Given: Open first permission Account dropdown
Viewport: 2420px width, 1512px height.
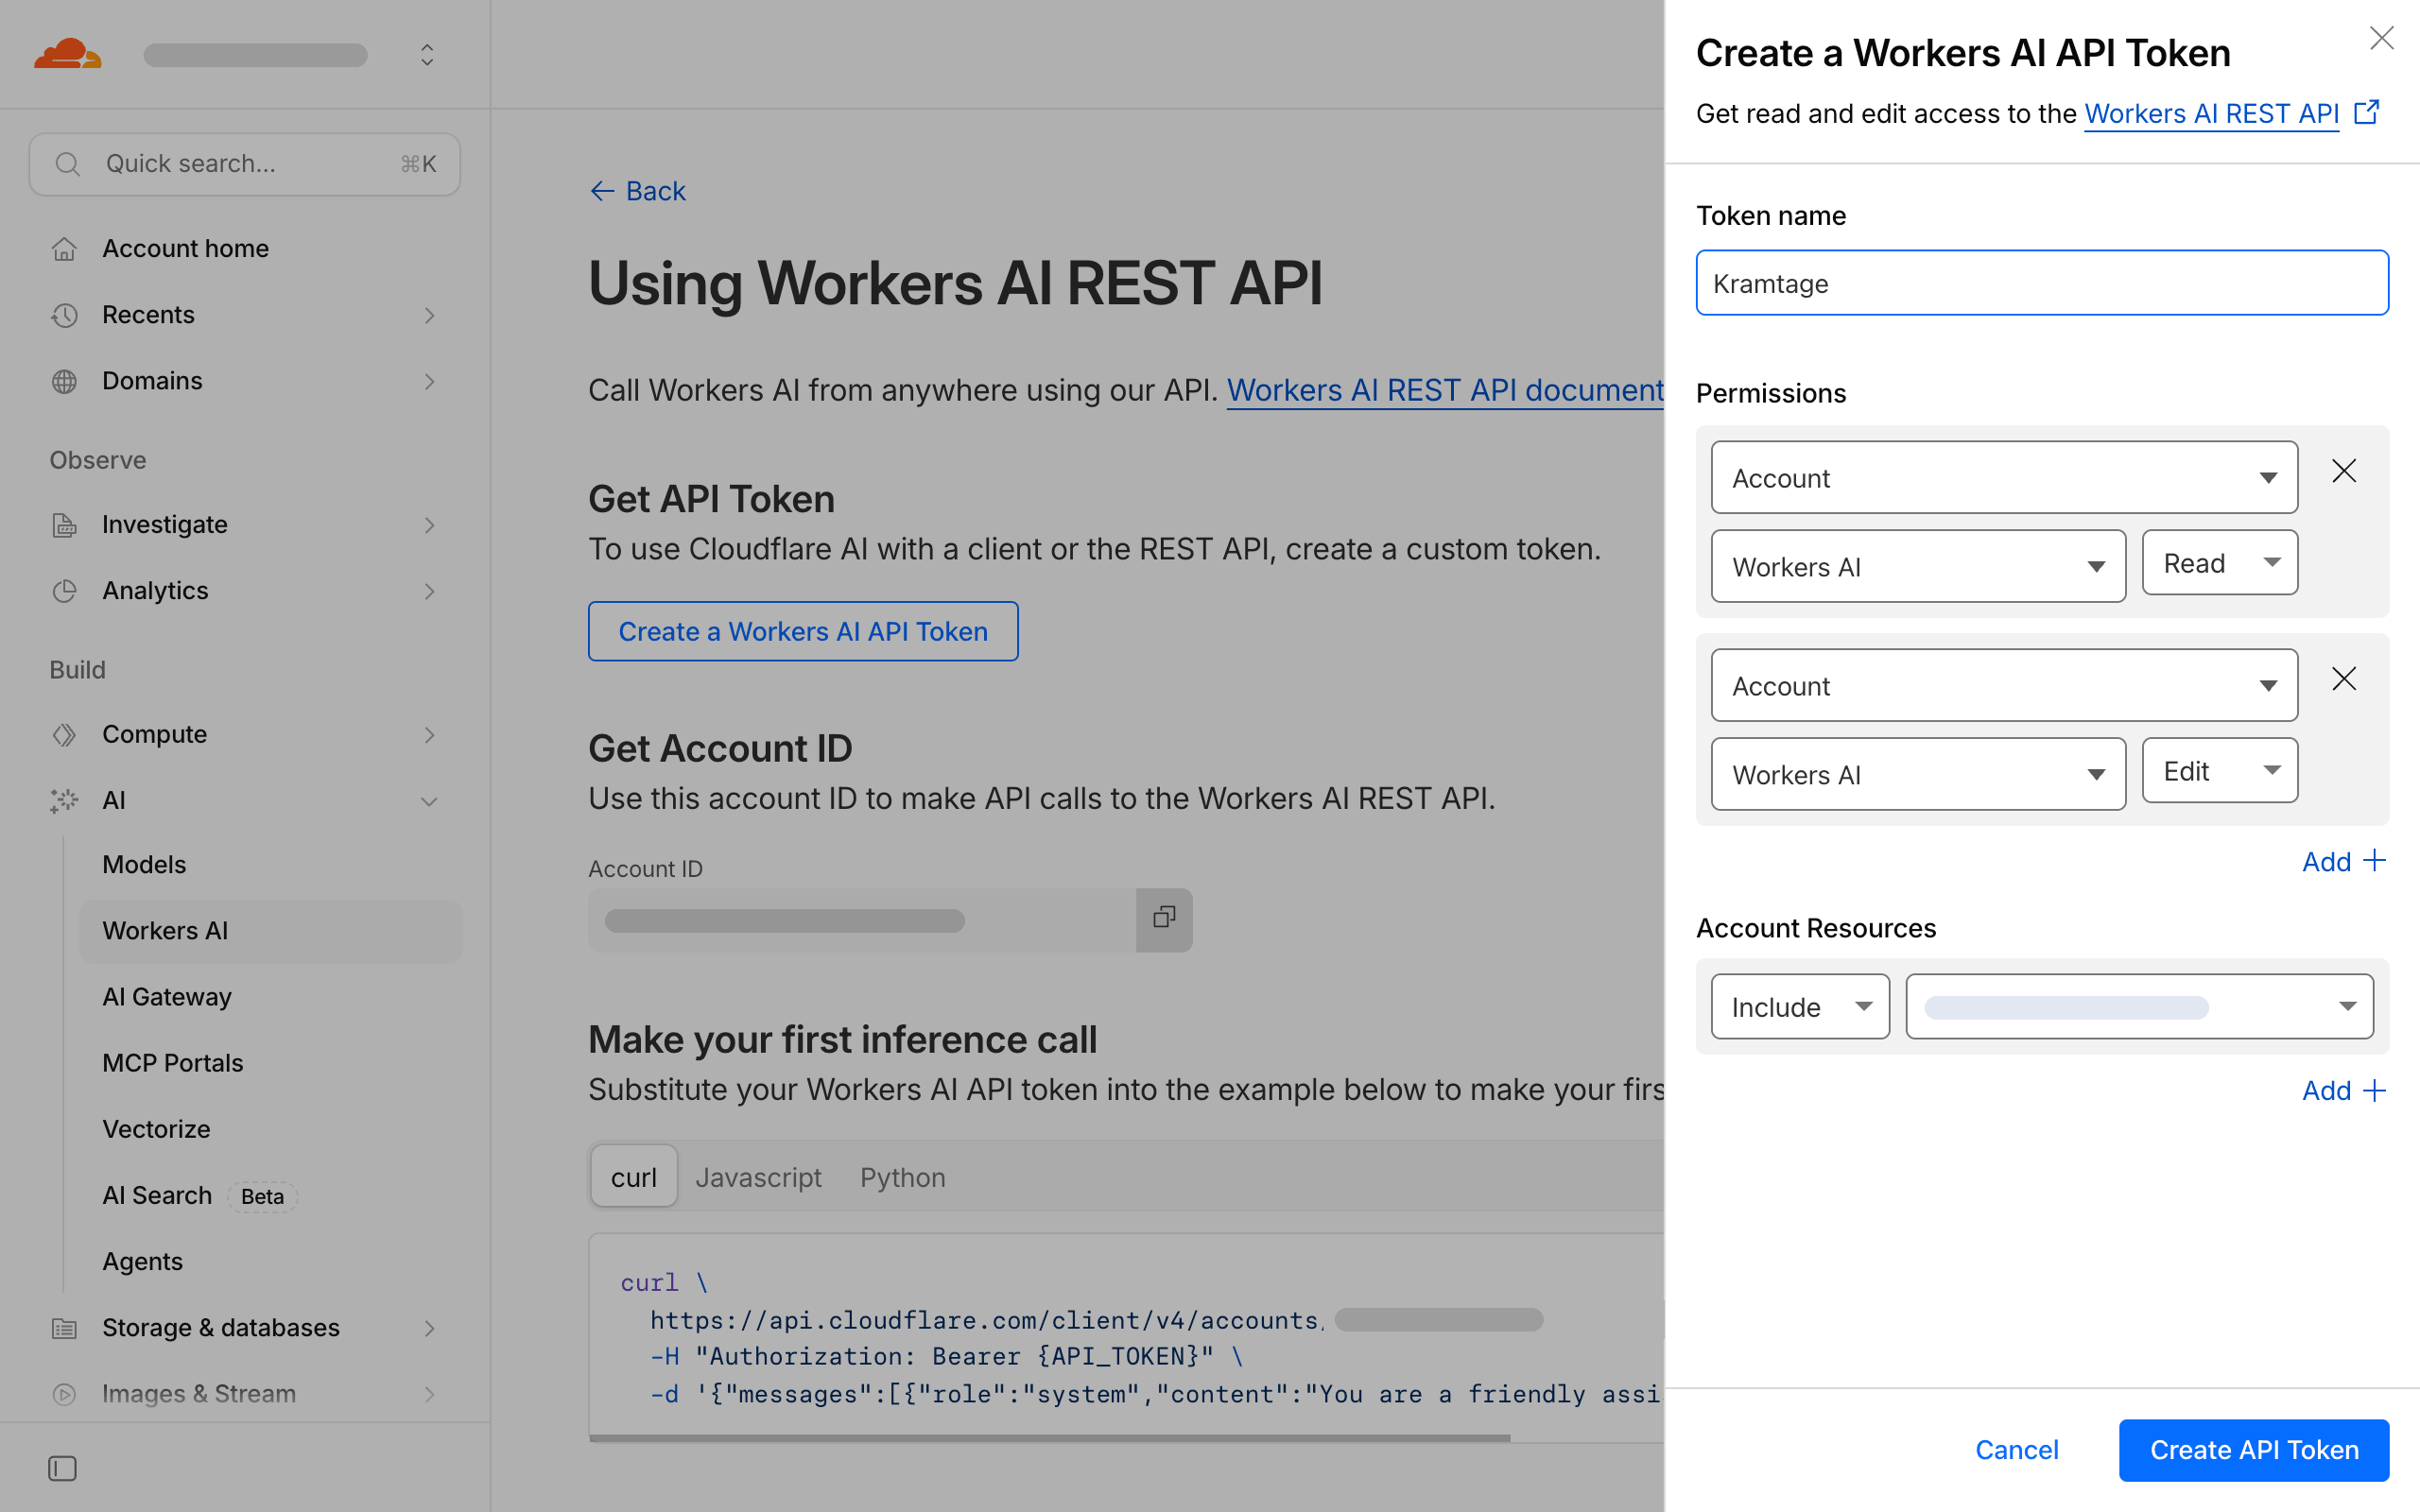Looking at the screenshot, I should point(2004,478).
